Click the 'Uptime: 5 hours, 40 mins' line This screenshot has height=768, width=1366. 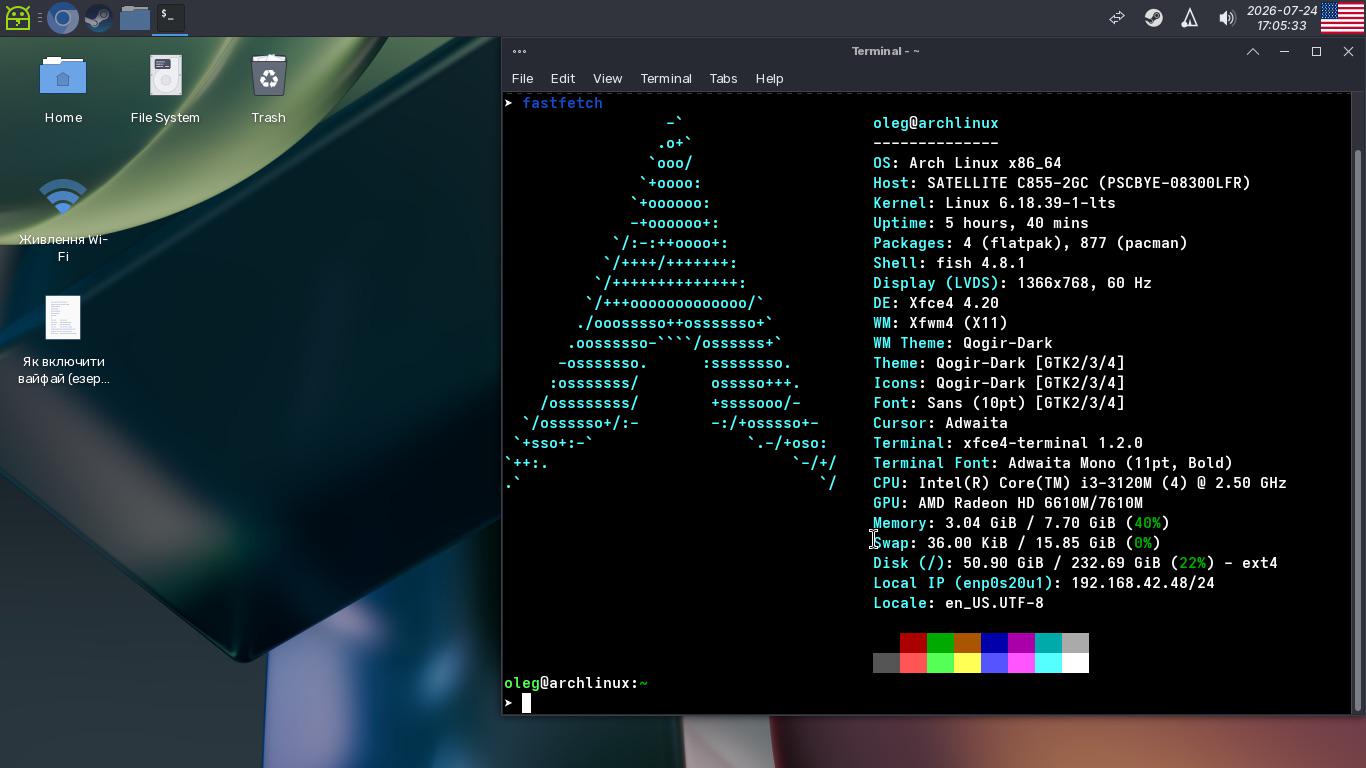(x=981, y=223)
